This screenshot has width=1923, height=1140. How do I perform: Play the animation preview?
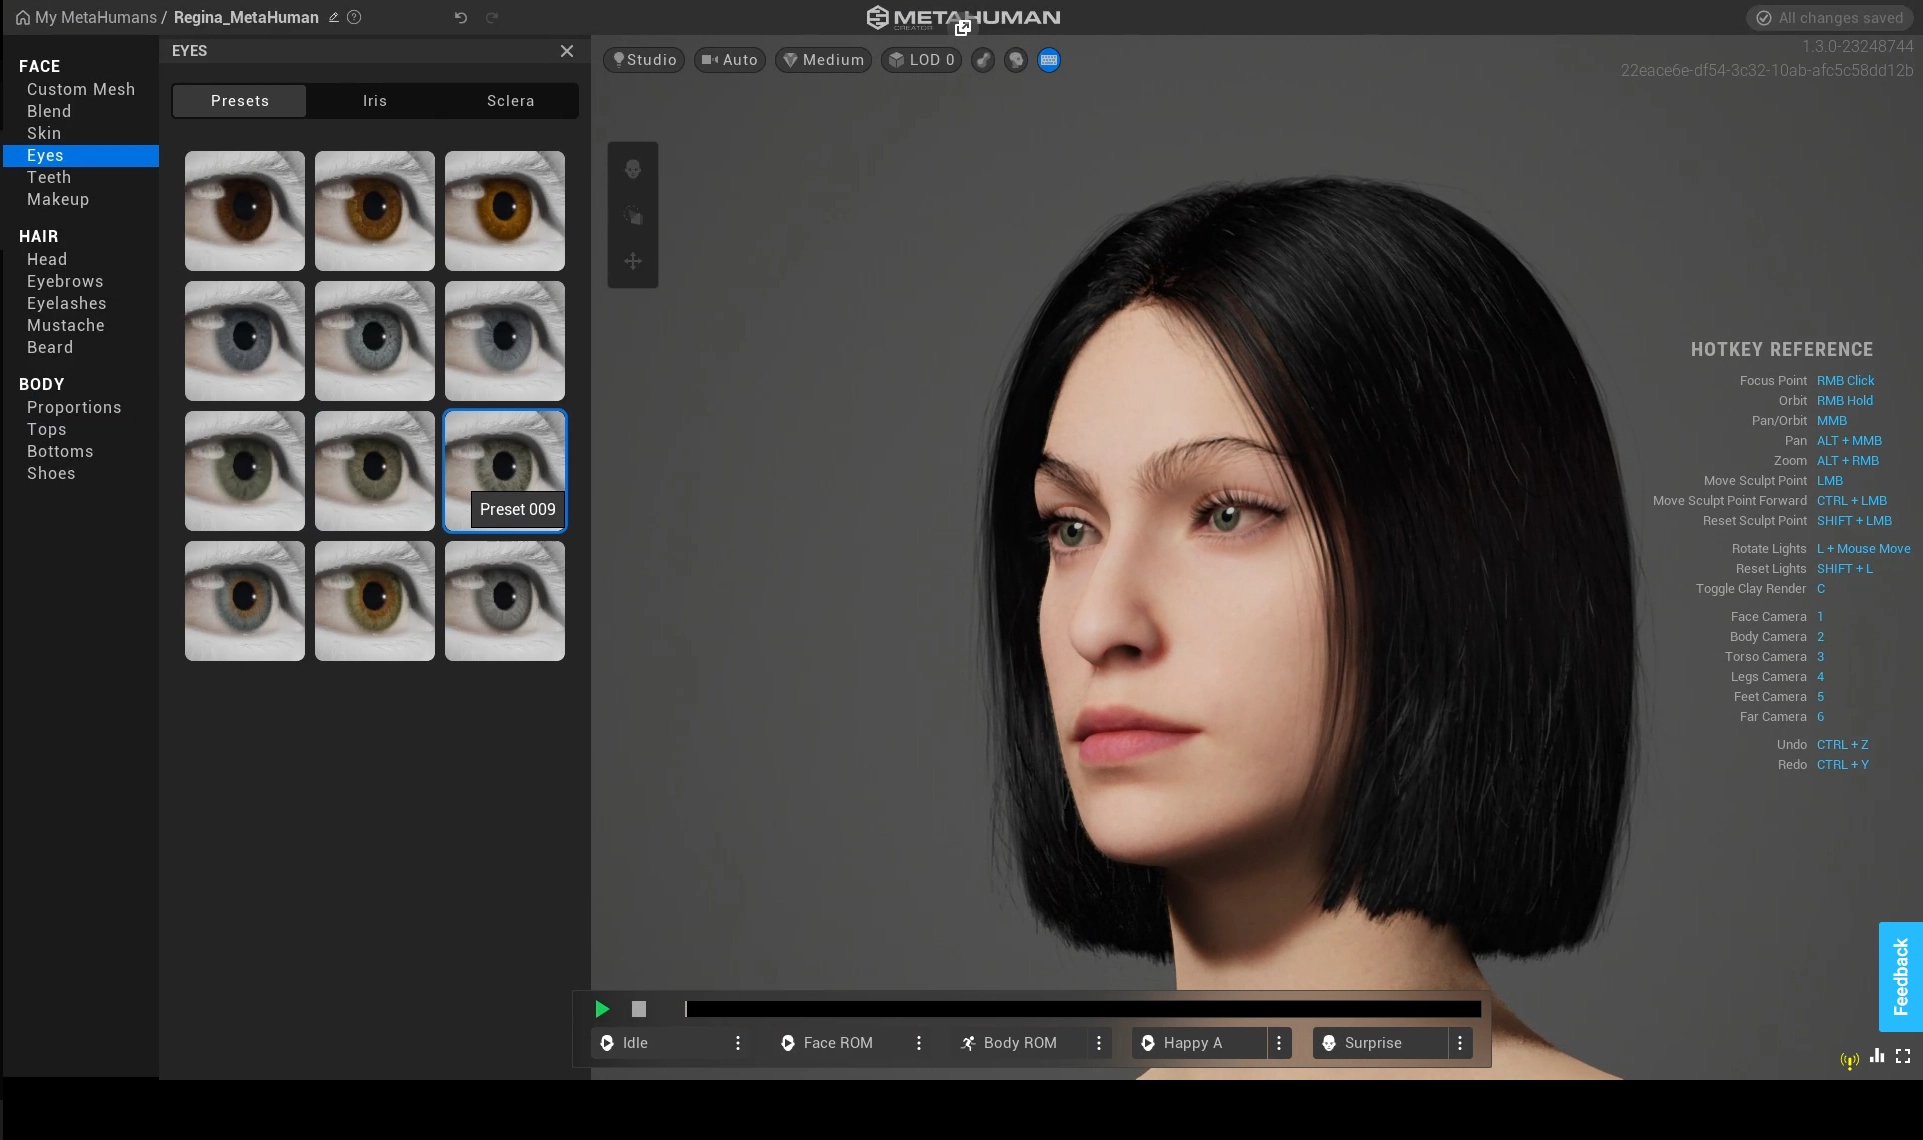pos(602,1009)
